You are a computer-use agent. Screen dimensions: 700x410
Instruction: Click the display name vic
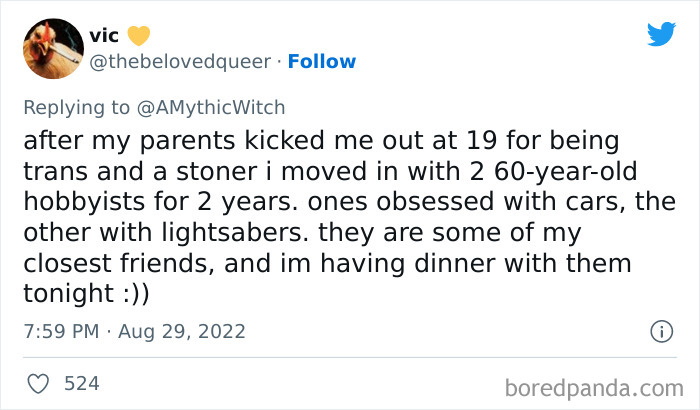pos(104,36)
